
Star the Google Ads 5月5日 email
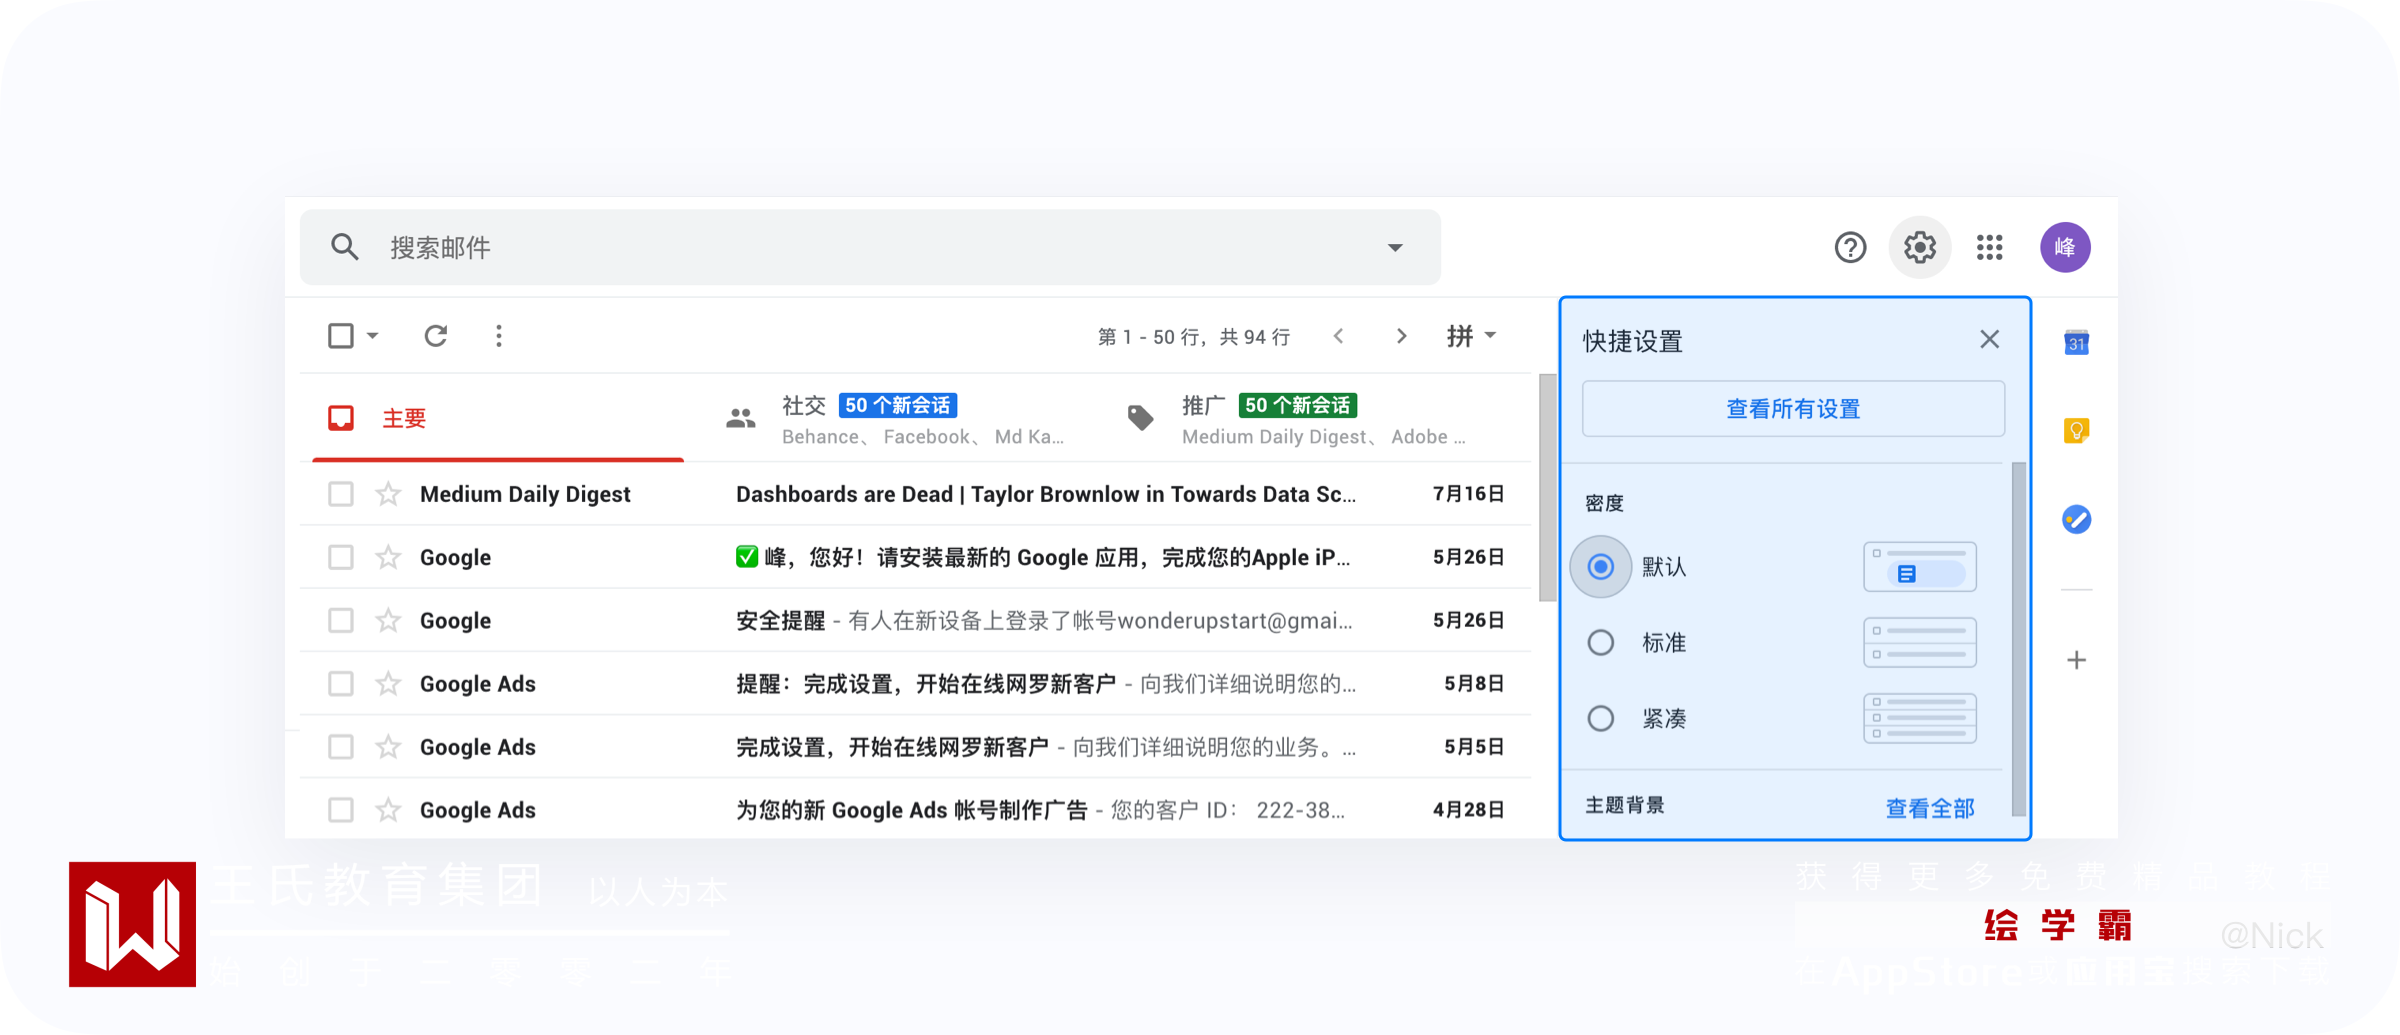click(x=388, y=747)
